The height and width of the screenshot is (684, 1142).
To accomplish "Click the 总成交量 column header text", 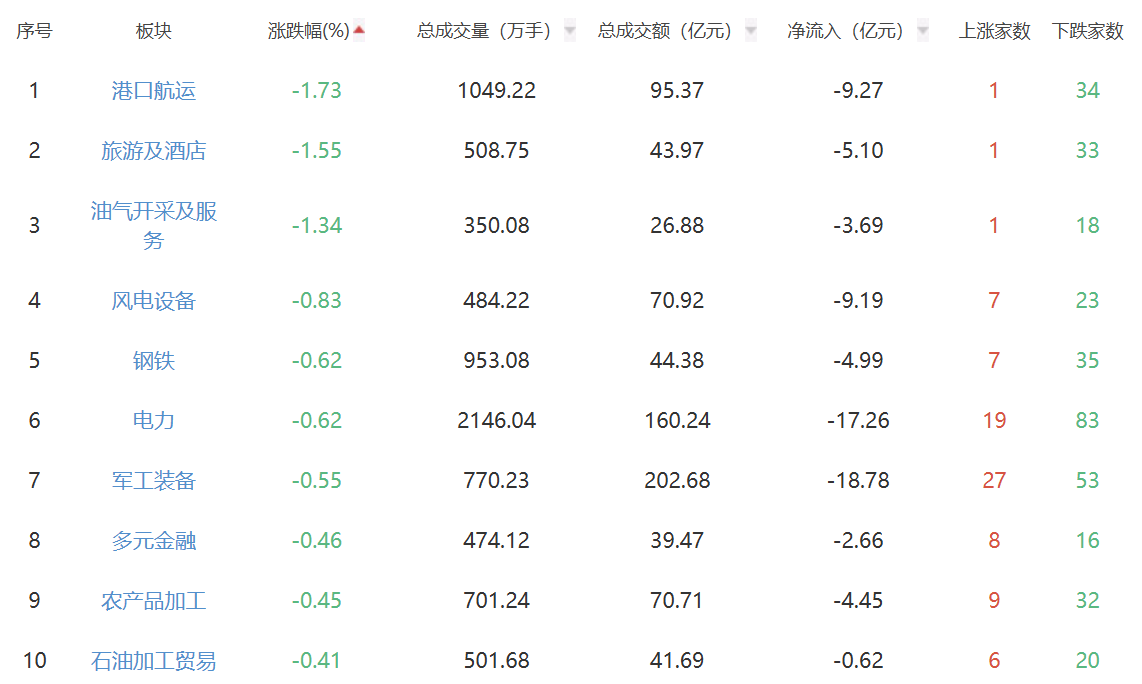I will [x=452, y=31].
